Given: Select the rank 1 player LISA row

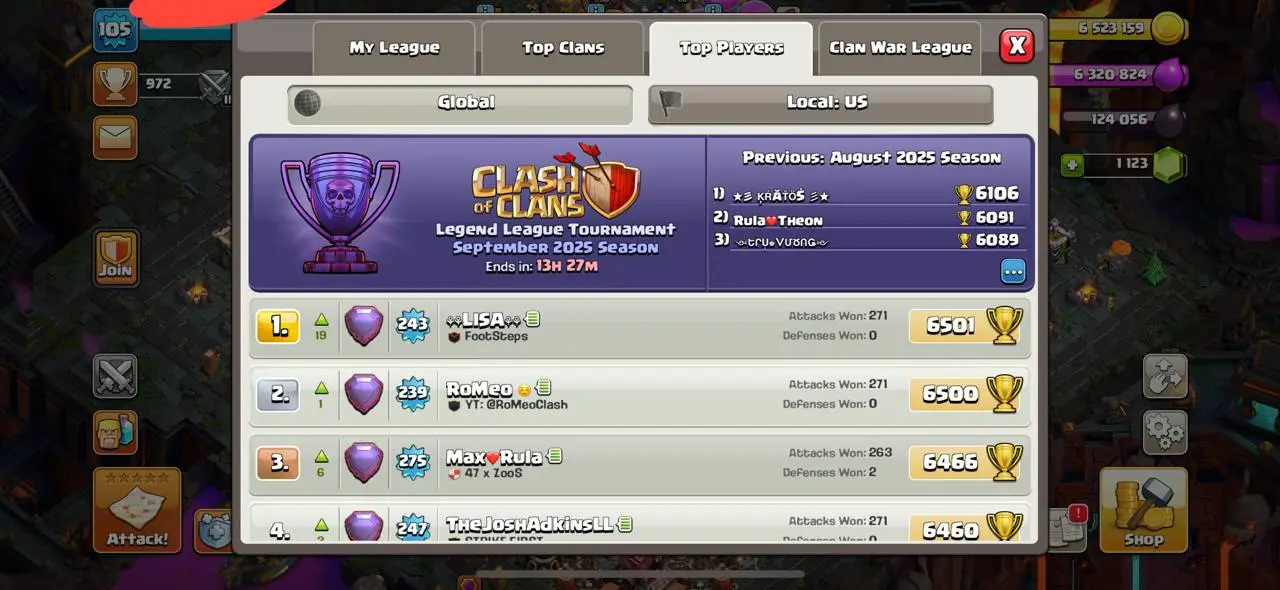Looking at the screenshot, I should (x=640, y=327).
